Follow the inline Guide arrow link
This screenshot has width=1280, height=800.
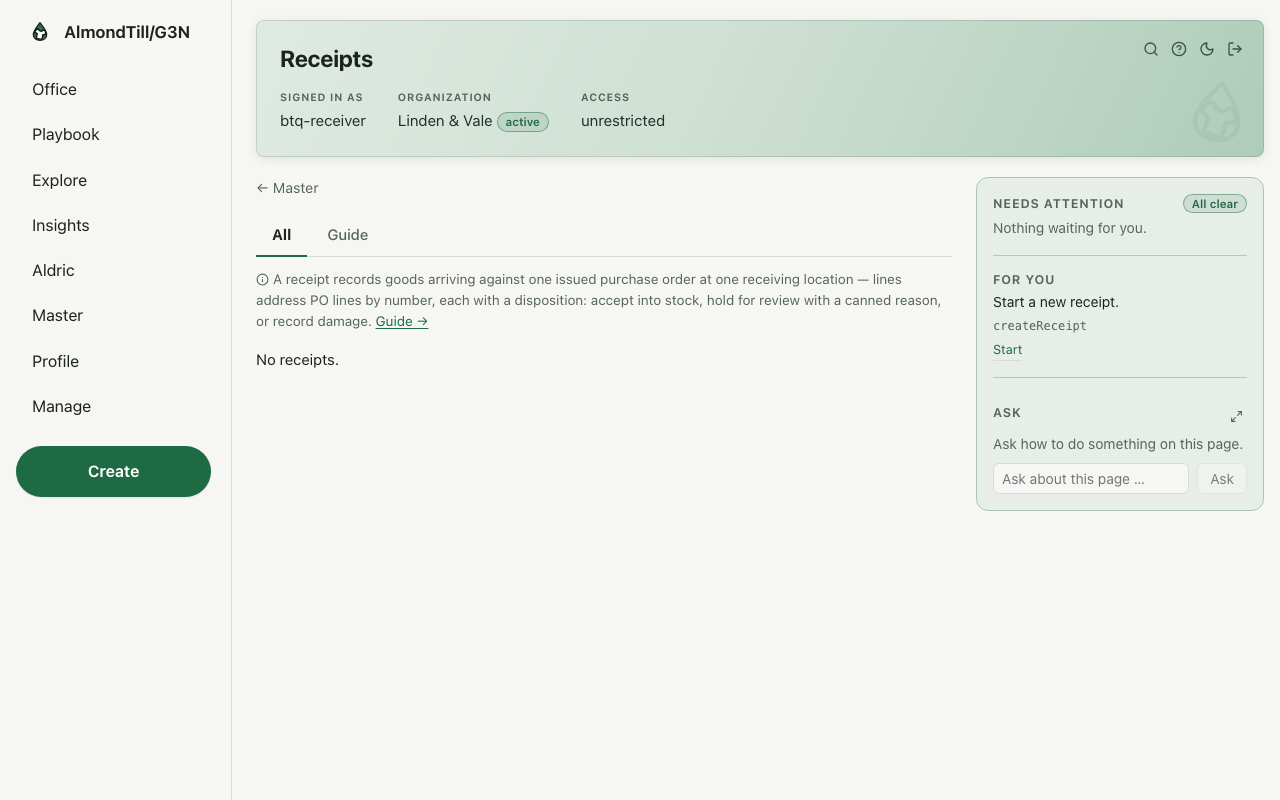(x=402, y=321)
